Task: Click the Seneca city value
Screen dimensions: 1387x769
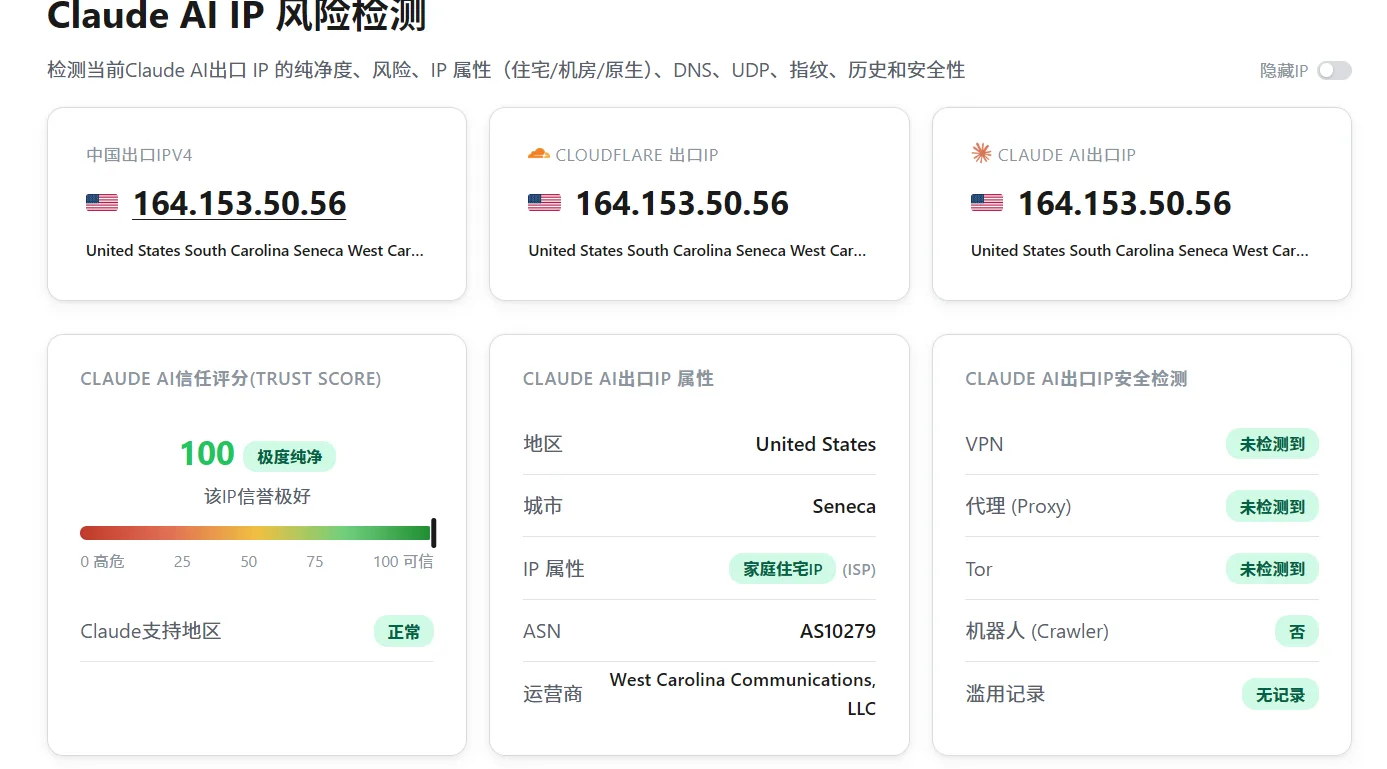Action: coord(844,506)
